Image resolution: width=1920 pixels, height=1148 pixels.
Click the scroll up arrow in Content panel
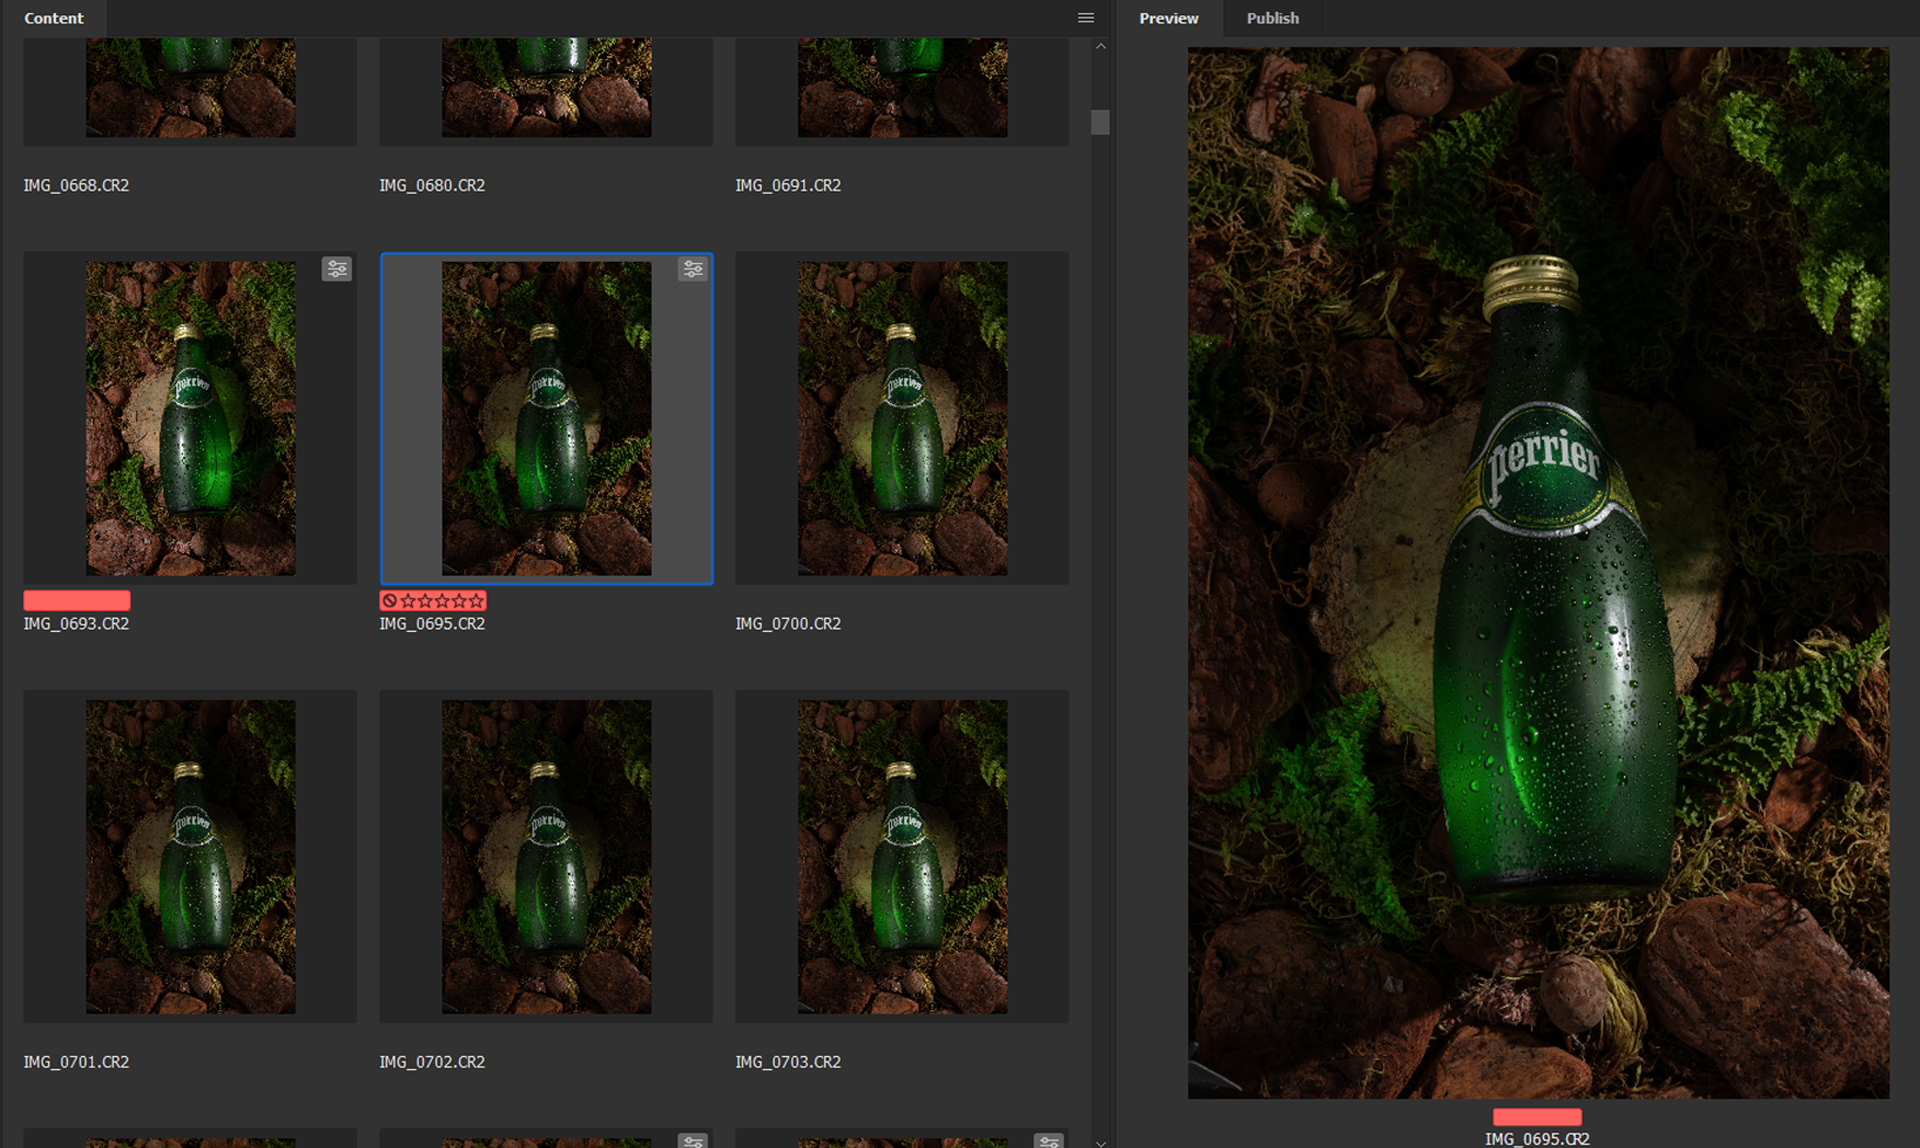1100,47
